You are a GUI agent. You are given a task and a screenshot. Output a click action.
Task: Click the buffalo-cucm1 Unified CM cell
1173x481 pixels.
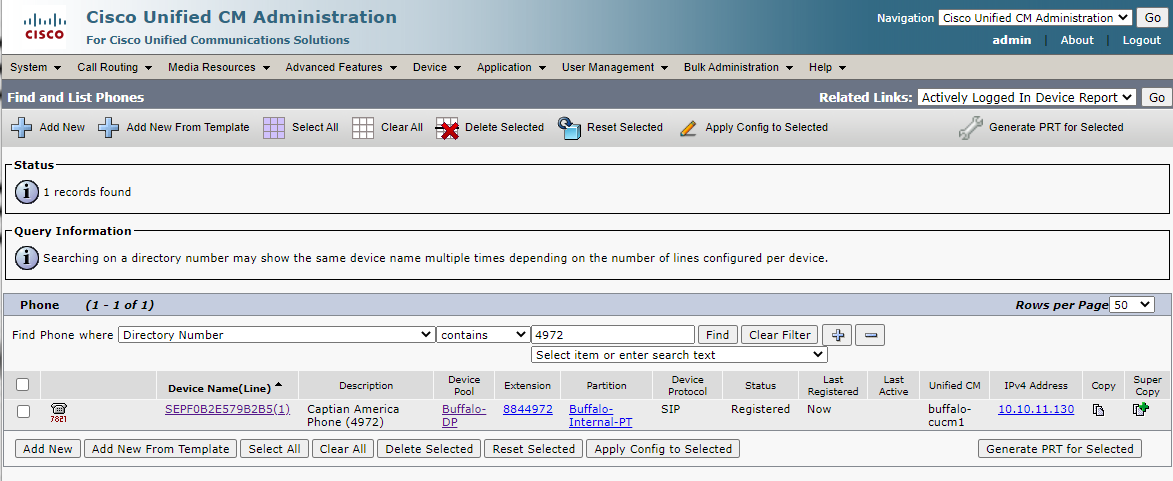(x=949, y=416)
